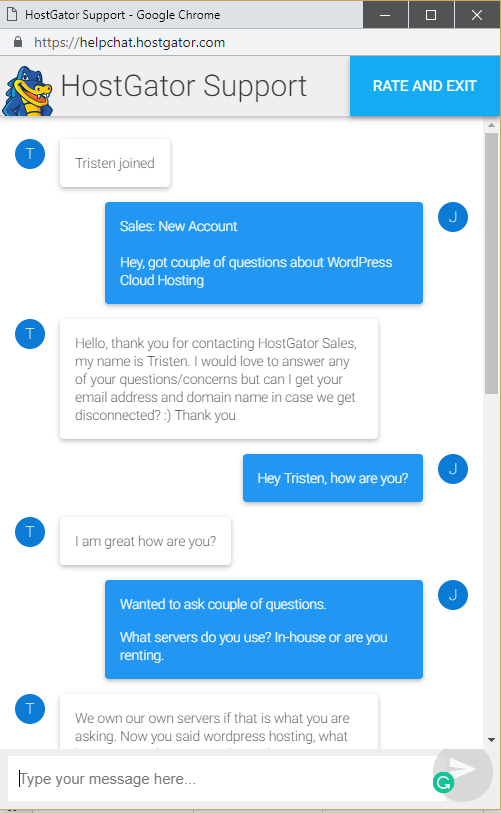This screenshot has height=813, width=501.
Task: Click the send message arrow icon
Action: click(x=462, y=767)
